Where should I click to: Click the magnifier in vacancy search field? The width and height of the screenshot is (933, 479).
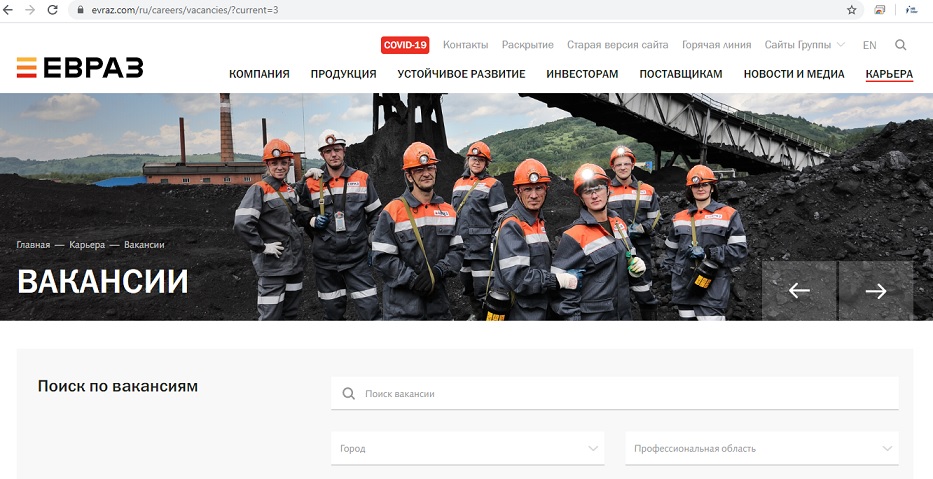tap(348, 394)
